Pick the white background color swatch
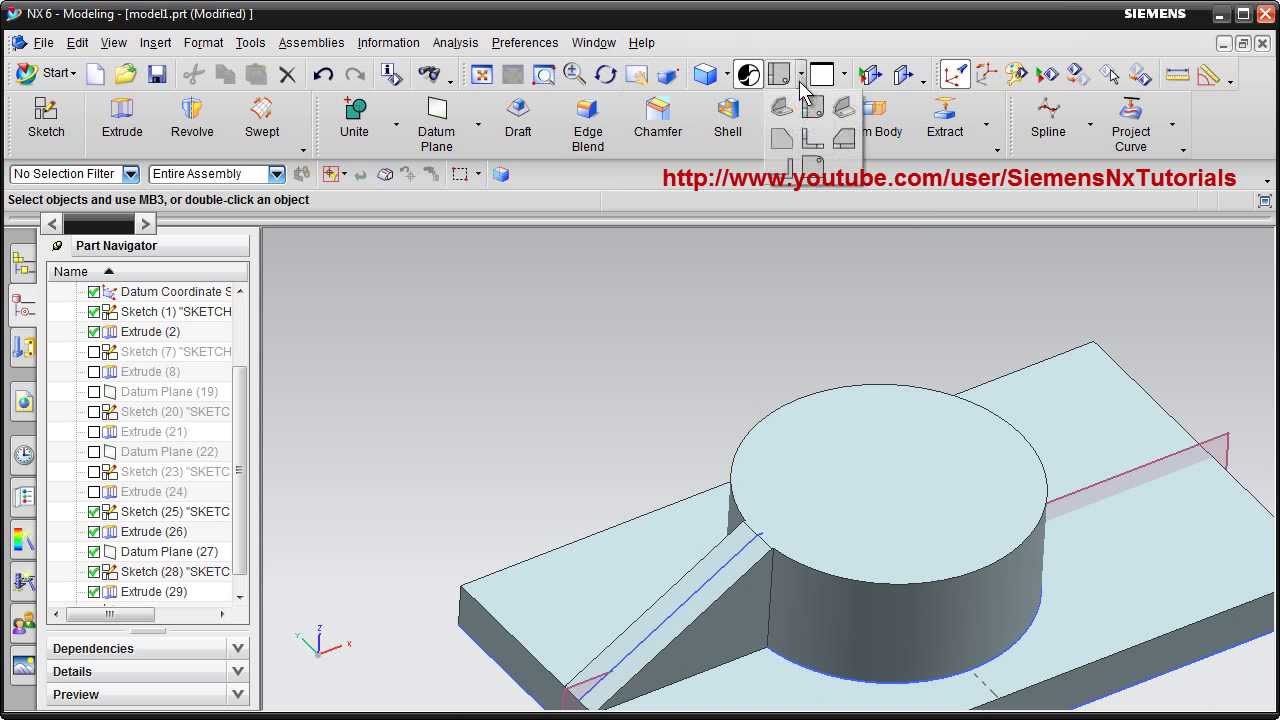Screen dimensions: 1280x720 point(822,74)
